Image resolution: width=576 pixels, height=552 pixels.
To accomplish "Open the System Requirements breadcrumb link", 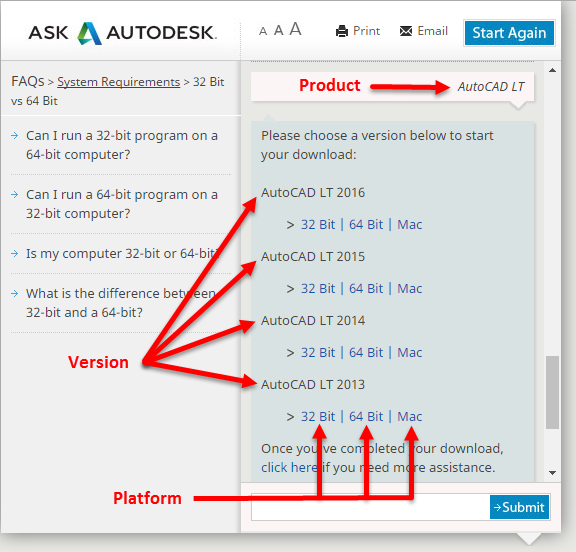I will click(119, 82).
